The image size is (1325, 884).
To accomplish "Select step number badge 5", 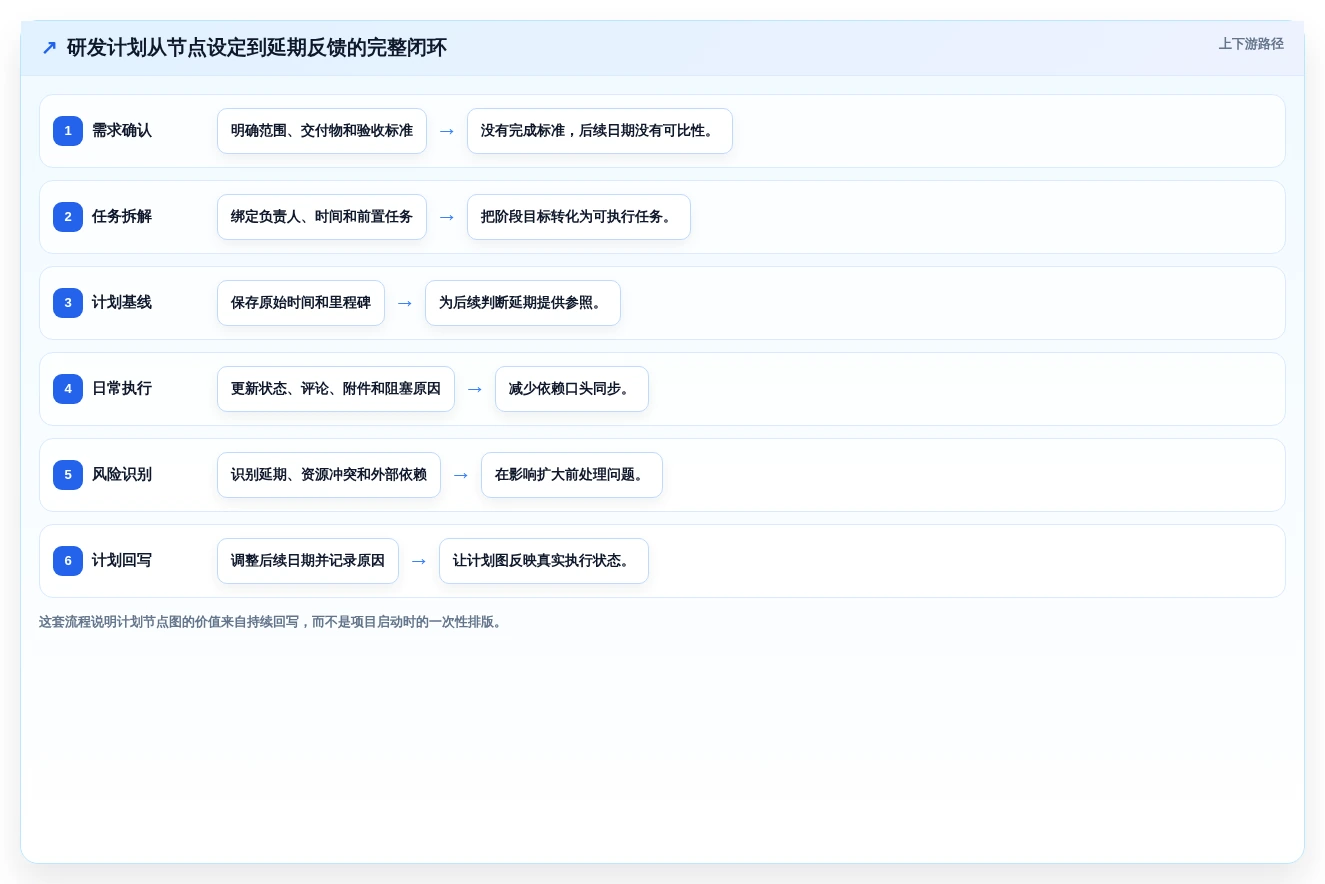I will (x=68, y=475).
